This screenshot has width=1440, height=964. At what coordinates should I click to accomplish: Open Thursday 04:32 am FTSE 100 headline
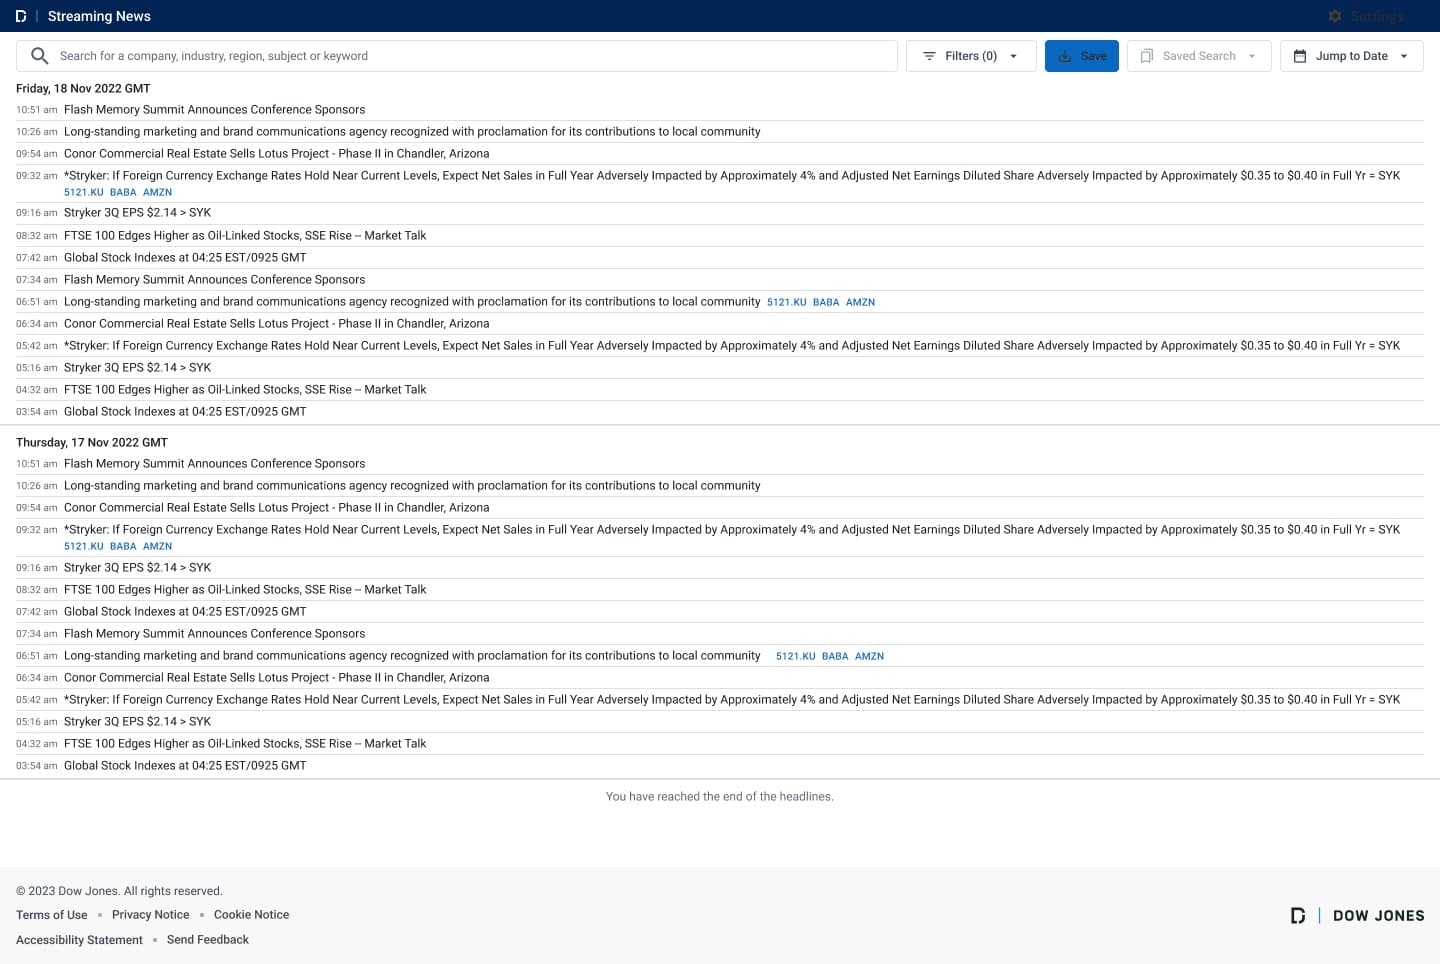245,744
